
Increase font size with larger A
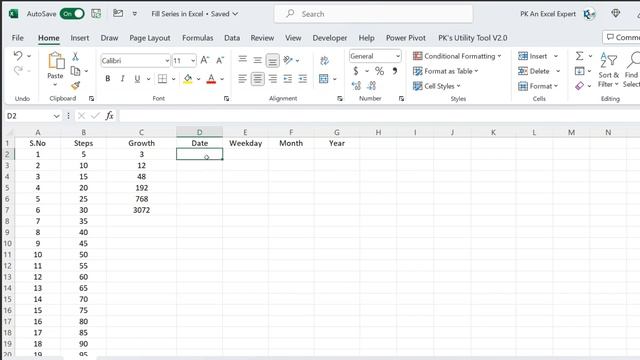point(205,60)
